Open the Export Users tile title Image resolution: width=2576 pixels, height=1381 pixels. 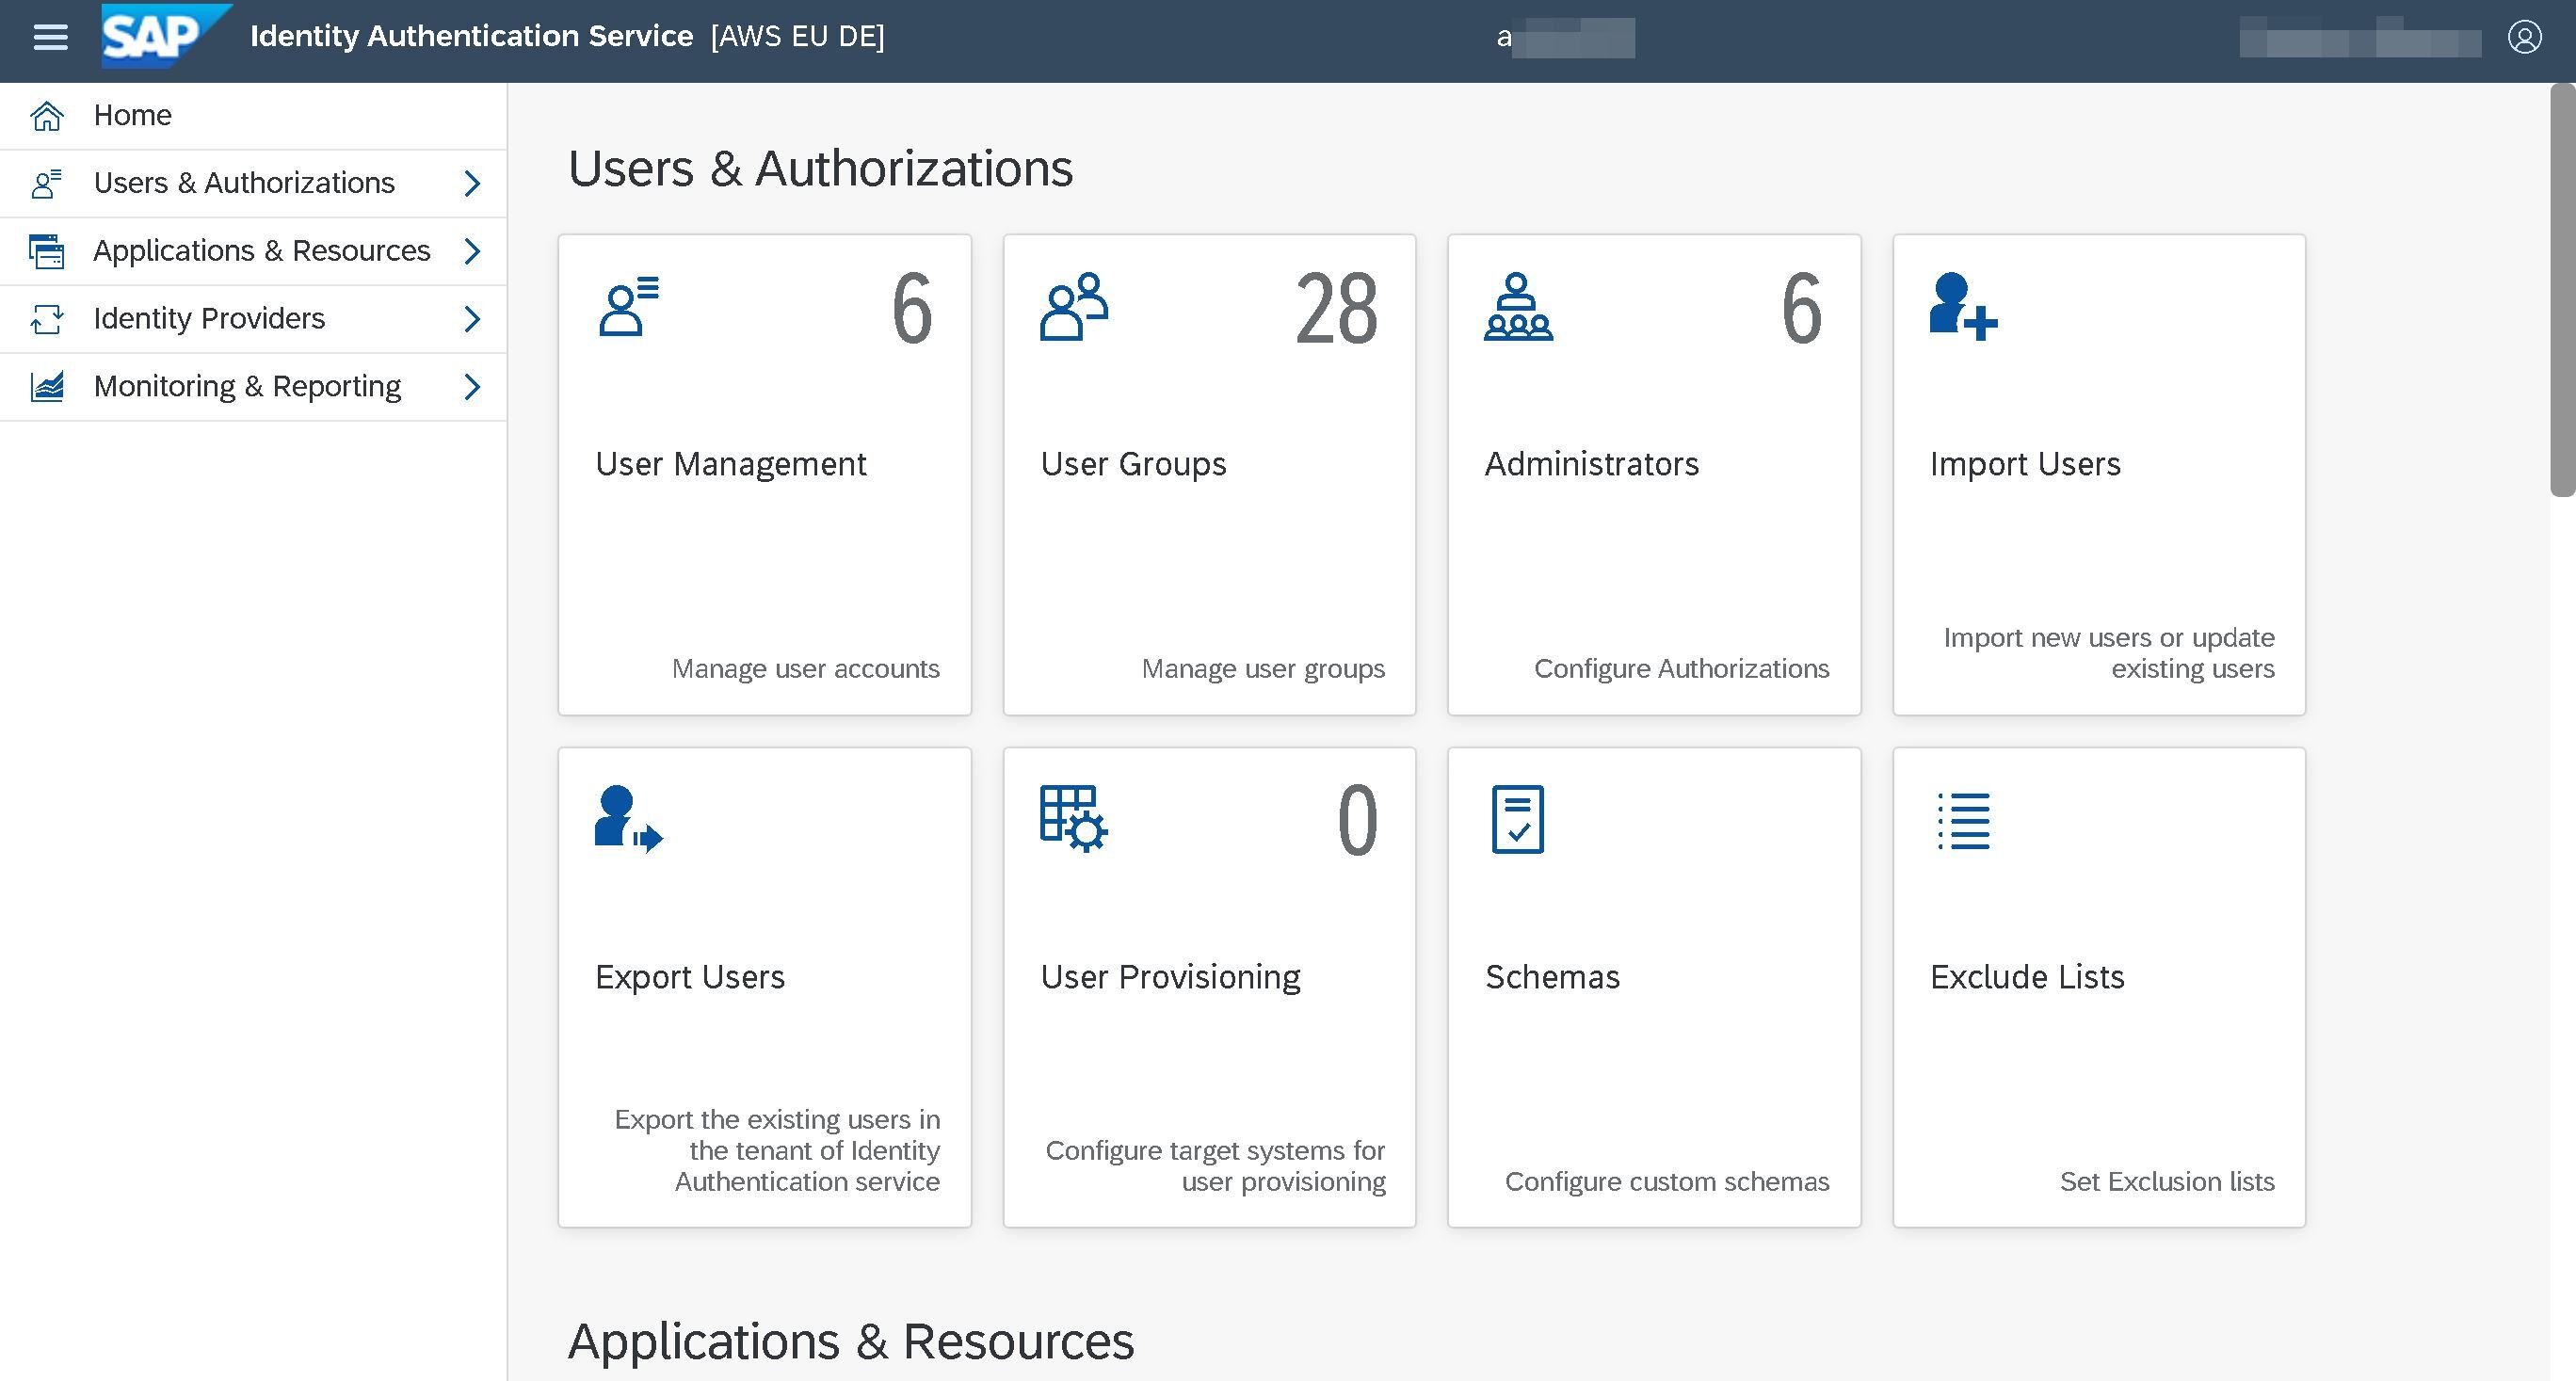click(690, 977)
